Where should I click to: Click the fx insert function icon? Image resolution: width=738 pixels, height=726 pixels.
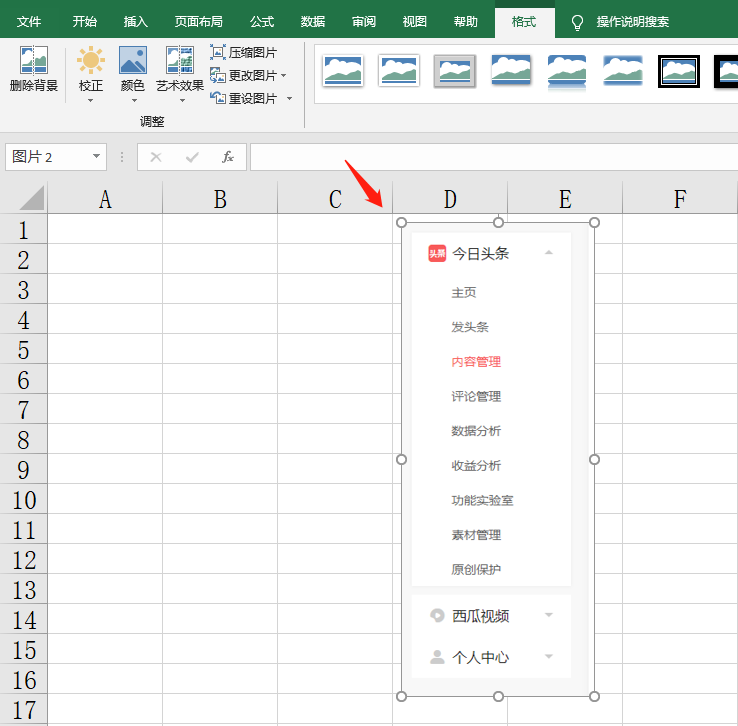tap(228, 157)
